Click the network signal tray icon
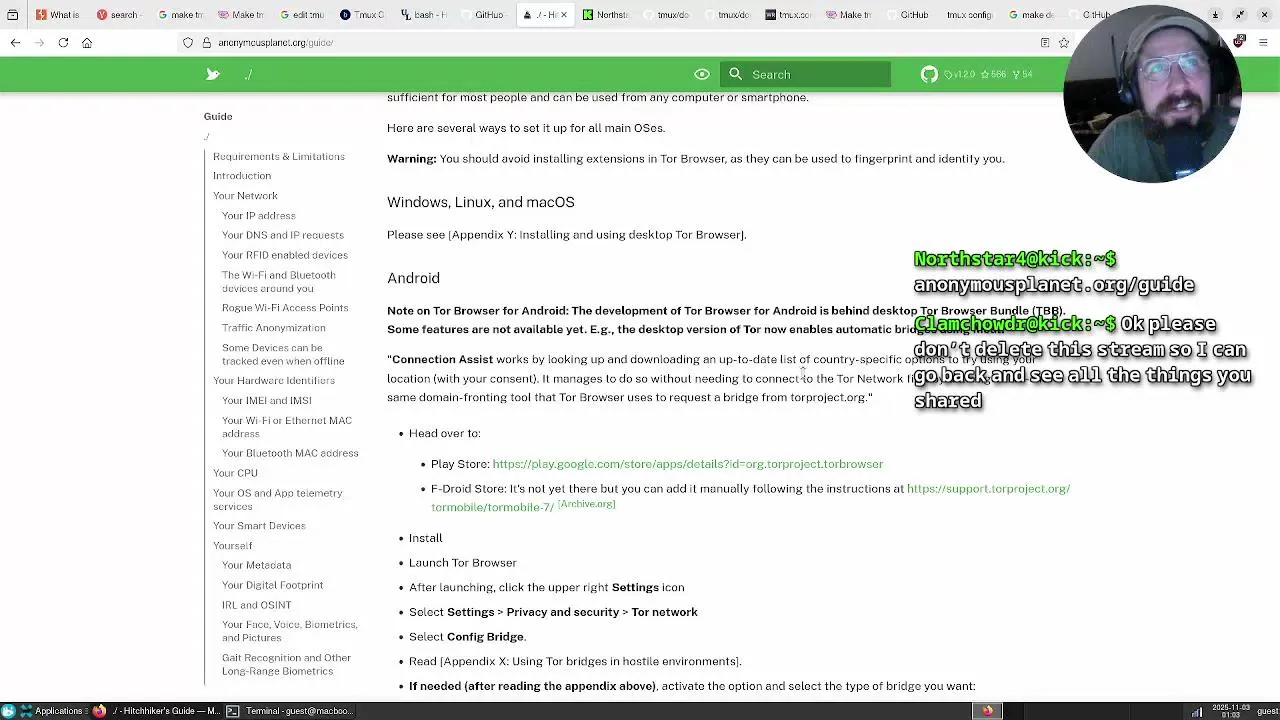Image resolution: width=1280 pixels, height=720 pixels. coord(1197,711)
